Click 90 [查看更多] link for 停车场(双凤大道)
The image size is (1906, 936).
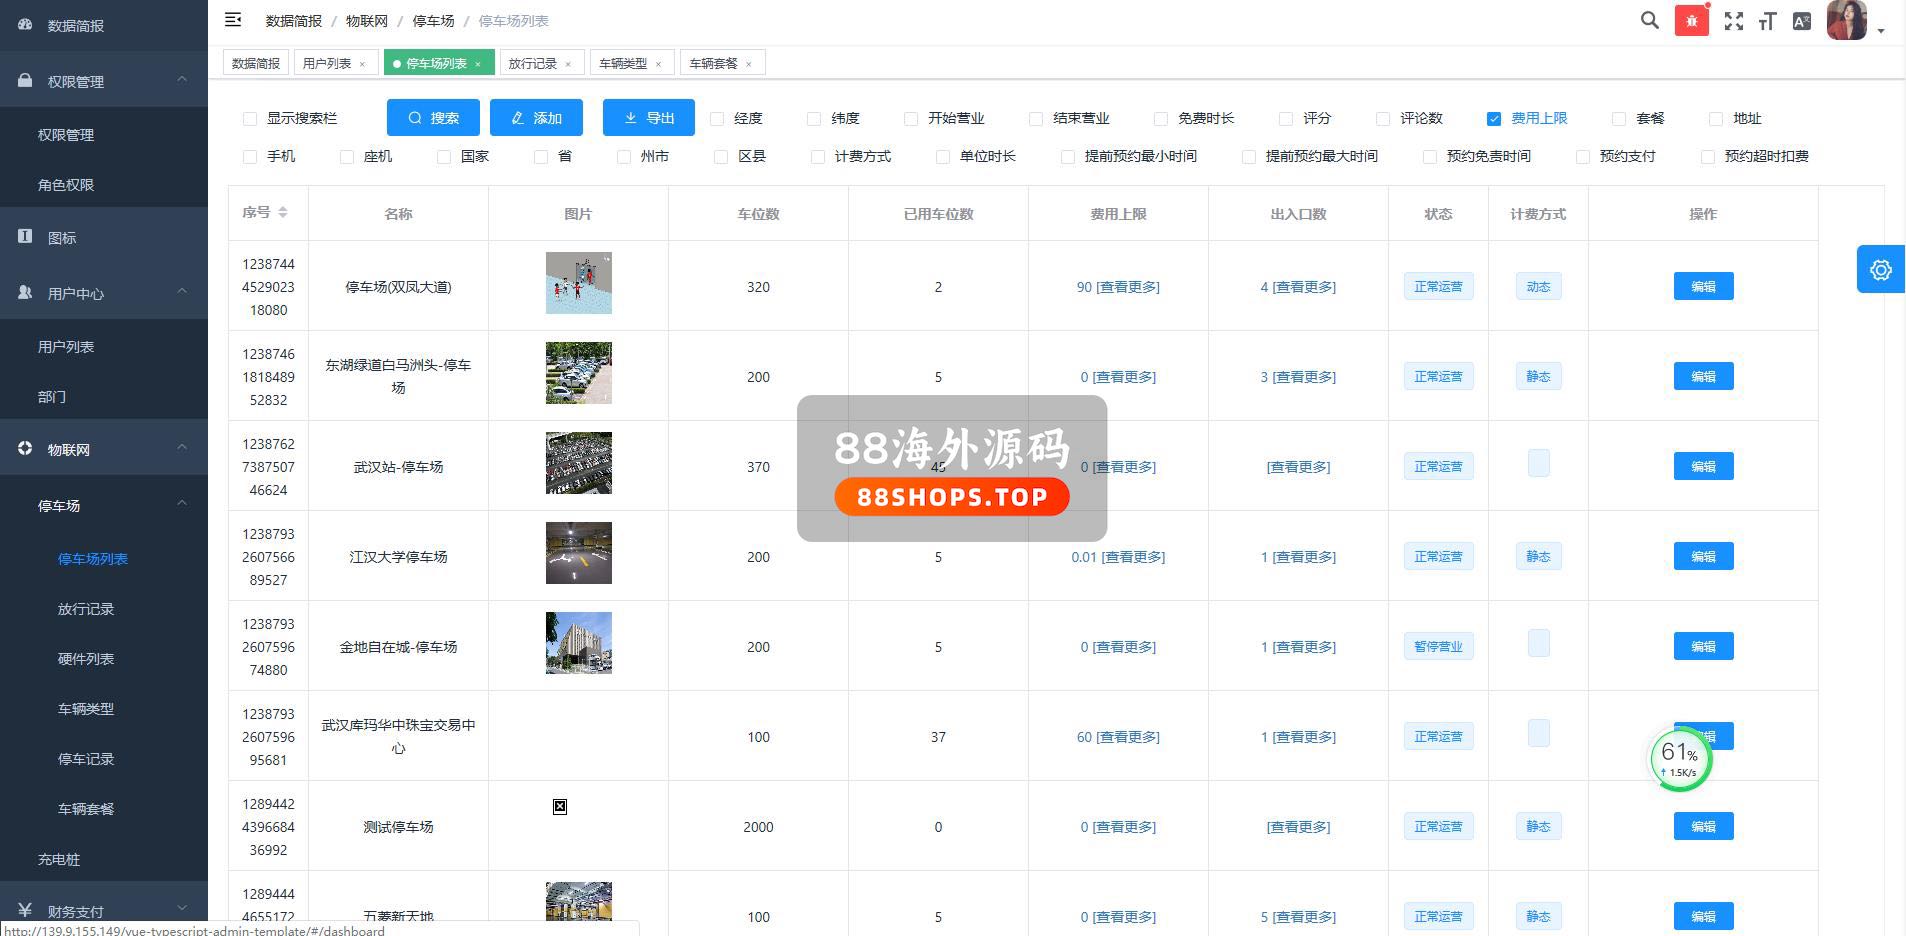[1118, 287]
